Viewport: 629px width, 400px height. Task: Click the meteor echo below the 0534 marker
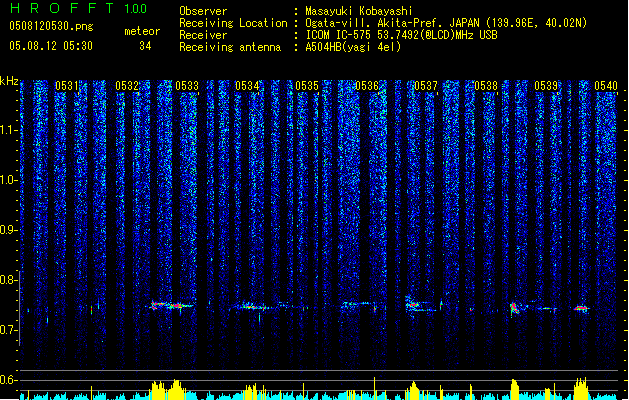(x=251, y=307)
